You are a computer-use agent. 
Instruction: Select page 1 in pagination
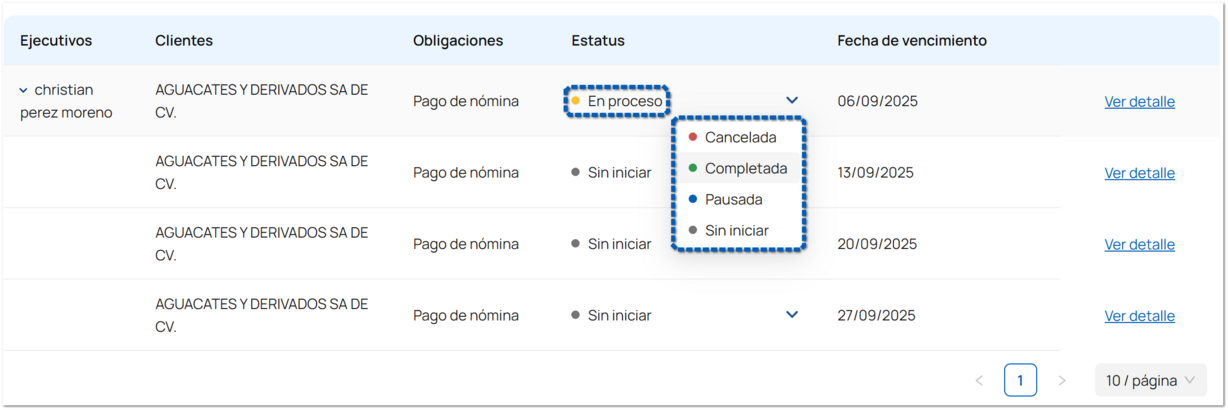(x=1020, y=380)
